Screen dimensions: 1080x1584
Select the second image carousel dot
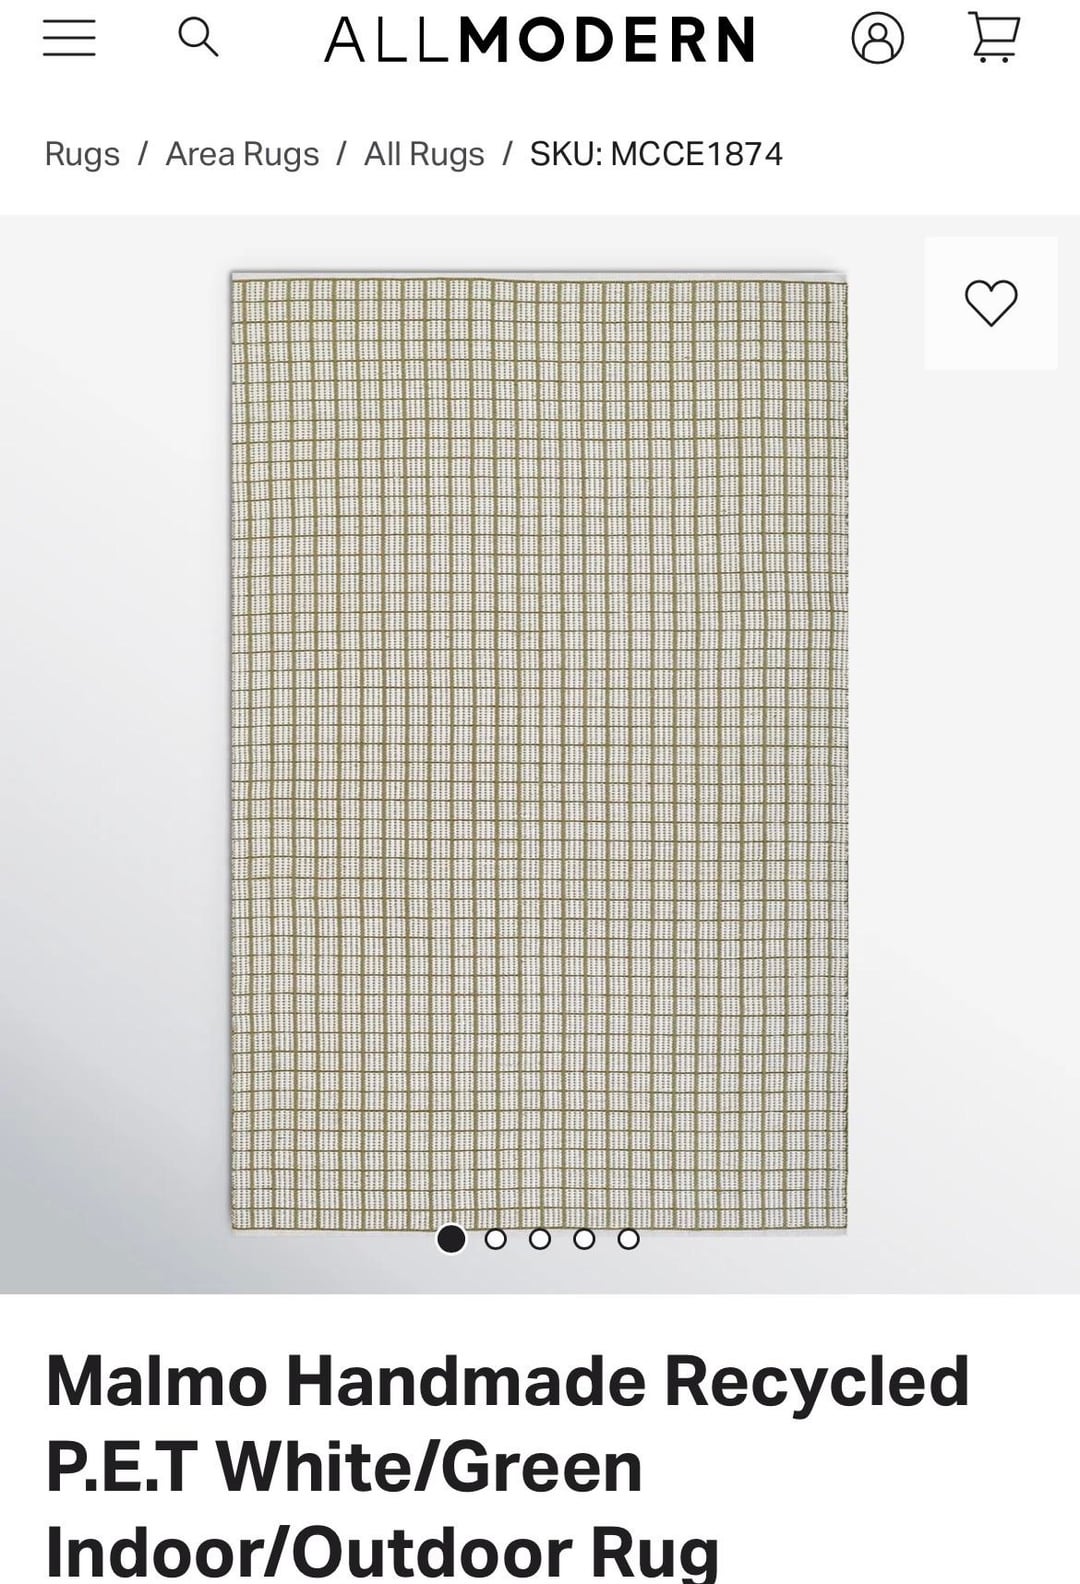[495, 1239]
